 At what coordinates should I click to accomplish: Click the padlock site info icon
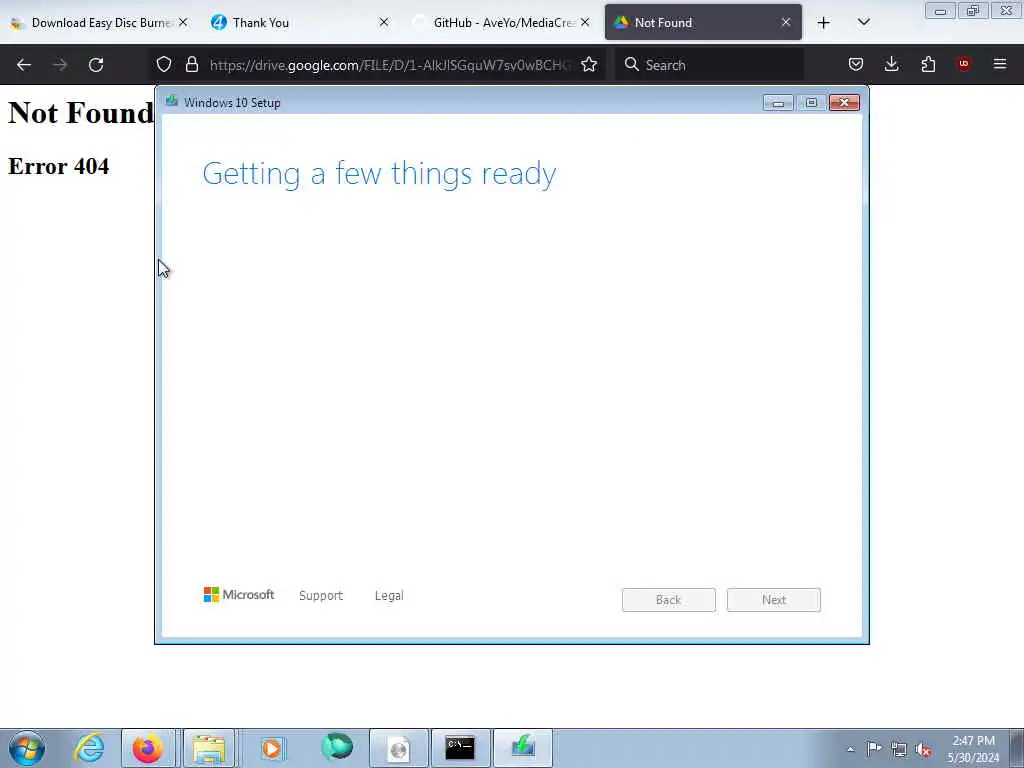tap(191, 65)
